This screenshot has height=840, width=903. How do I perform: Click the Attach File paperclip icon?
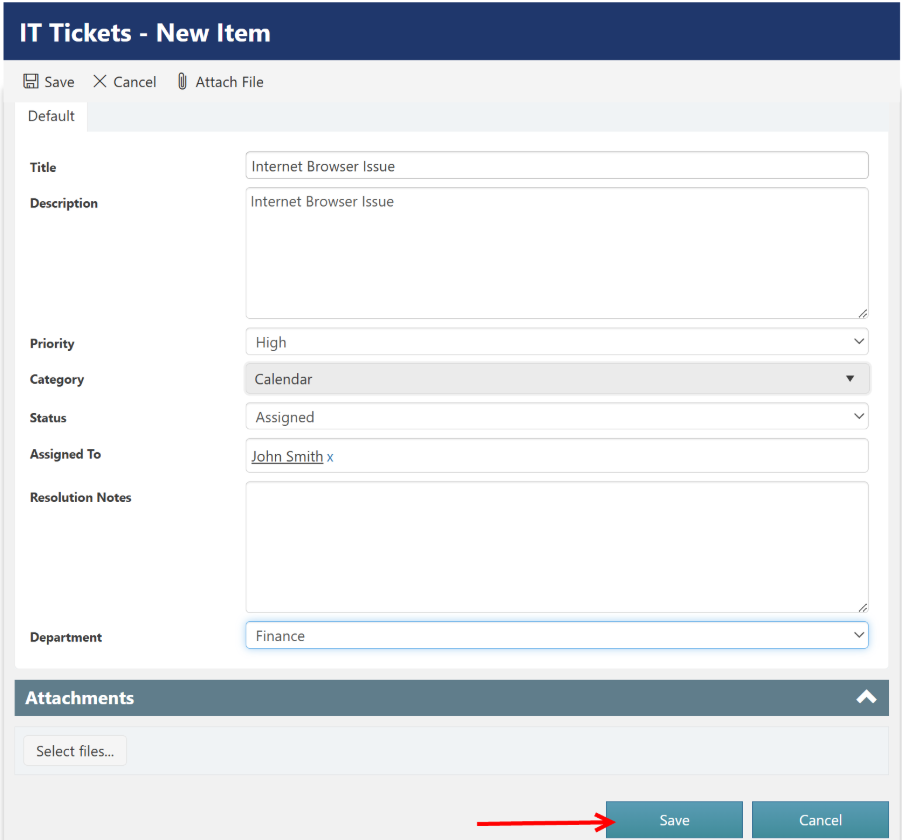(x=182, y=82)
